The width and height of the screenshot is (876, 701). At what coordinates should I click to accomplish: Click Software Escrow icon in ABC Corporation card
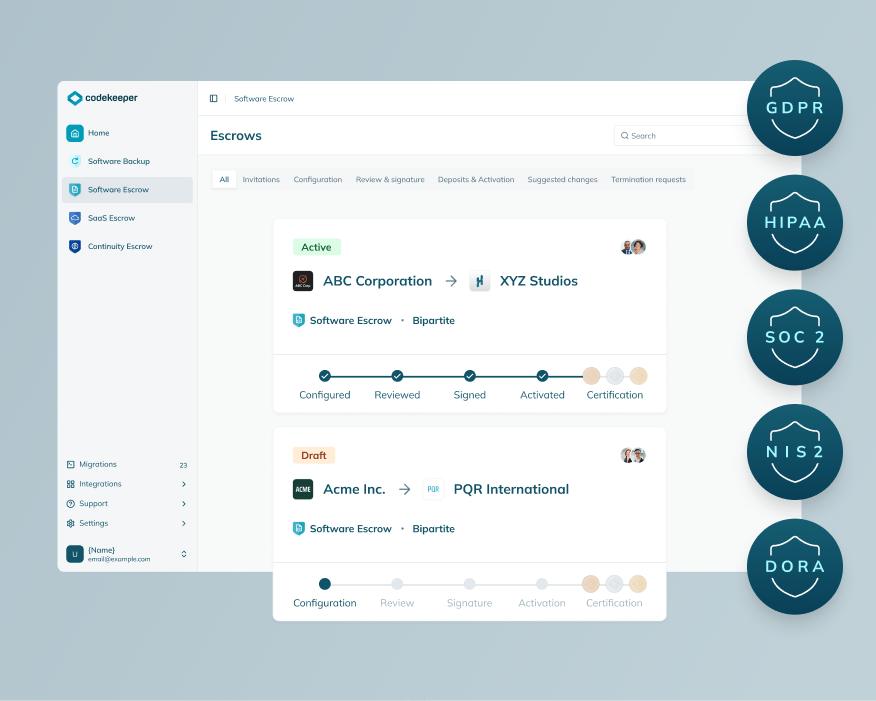pyautogui.click(x=299, y=320)
